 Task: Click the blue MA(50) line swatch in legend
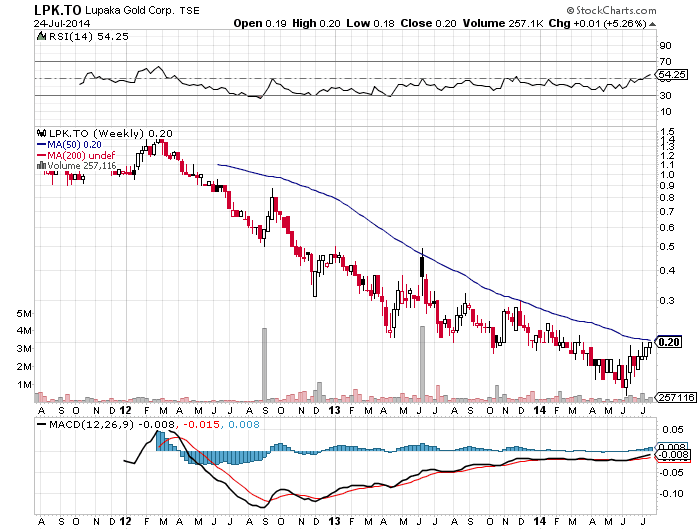click(42, 145)
